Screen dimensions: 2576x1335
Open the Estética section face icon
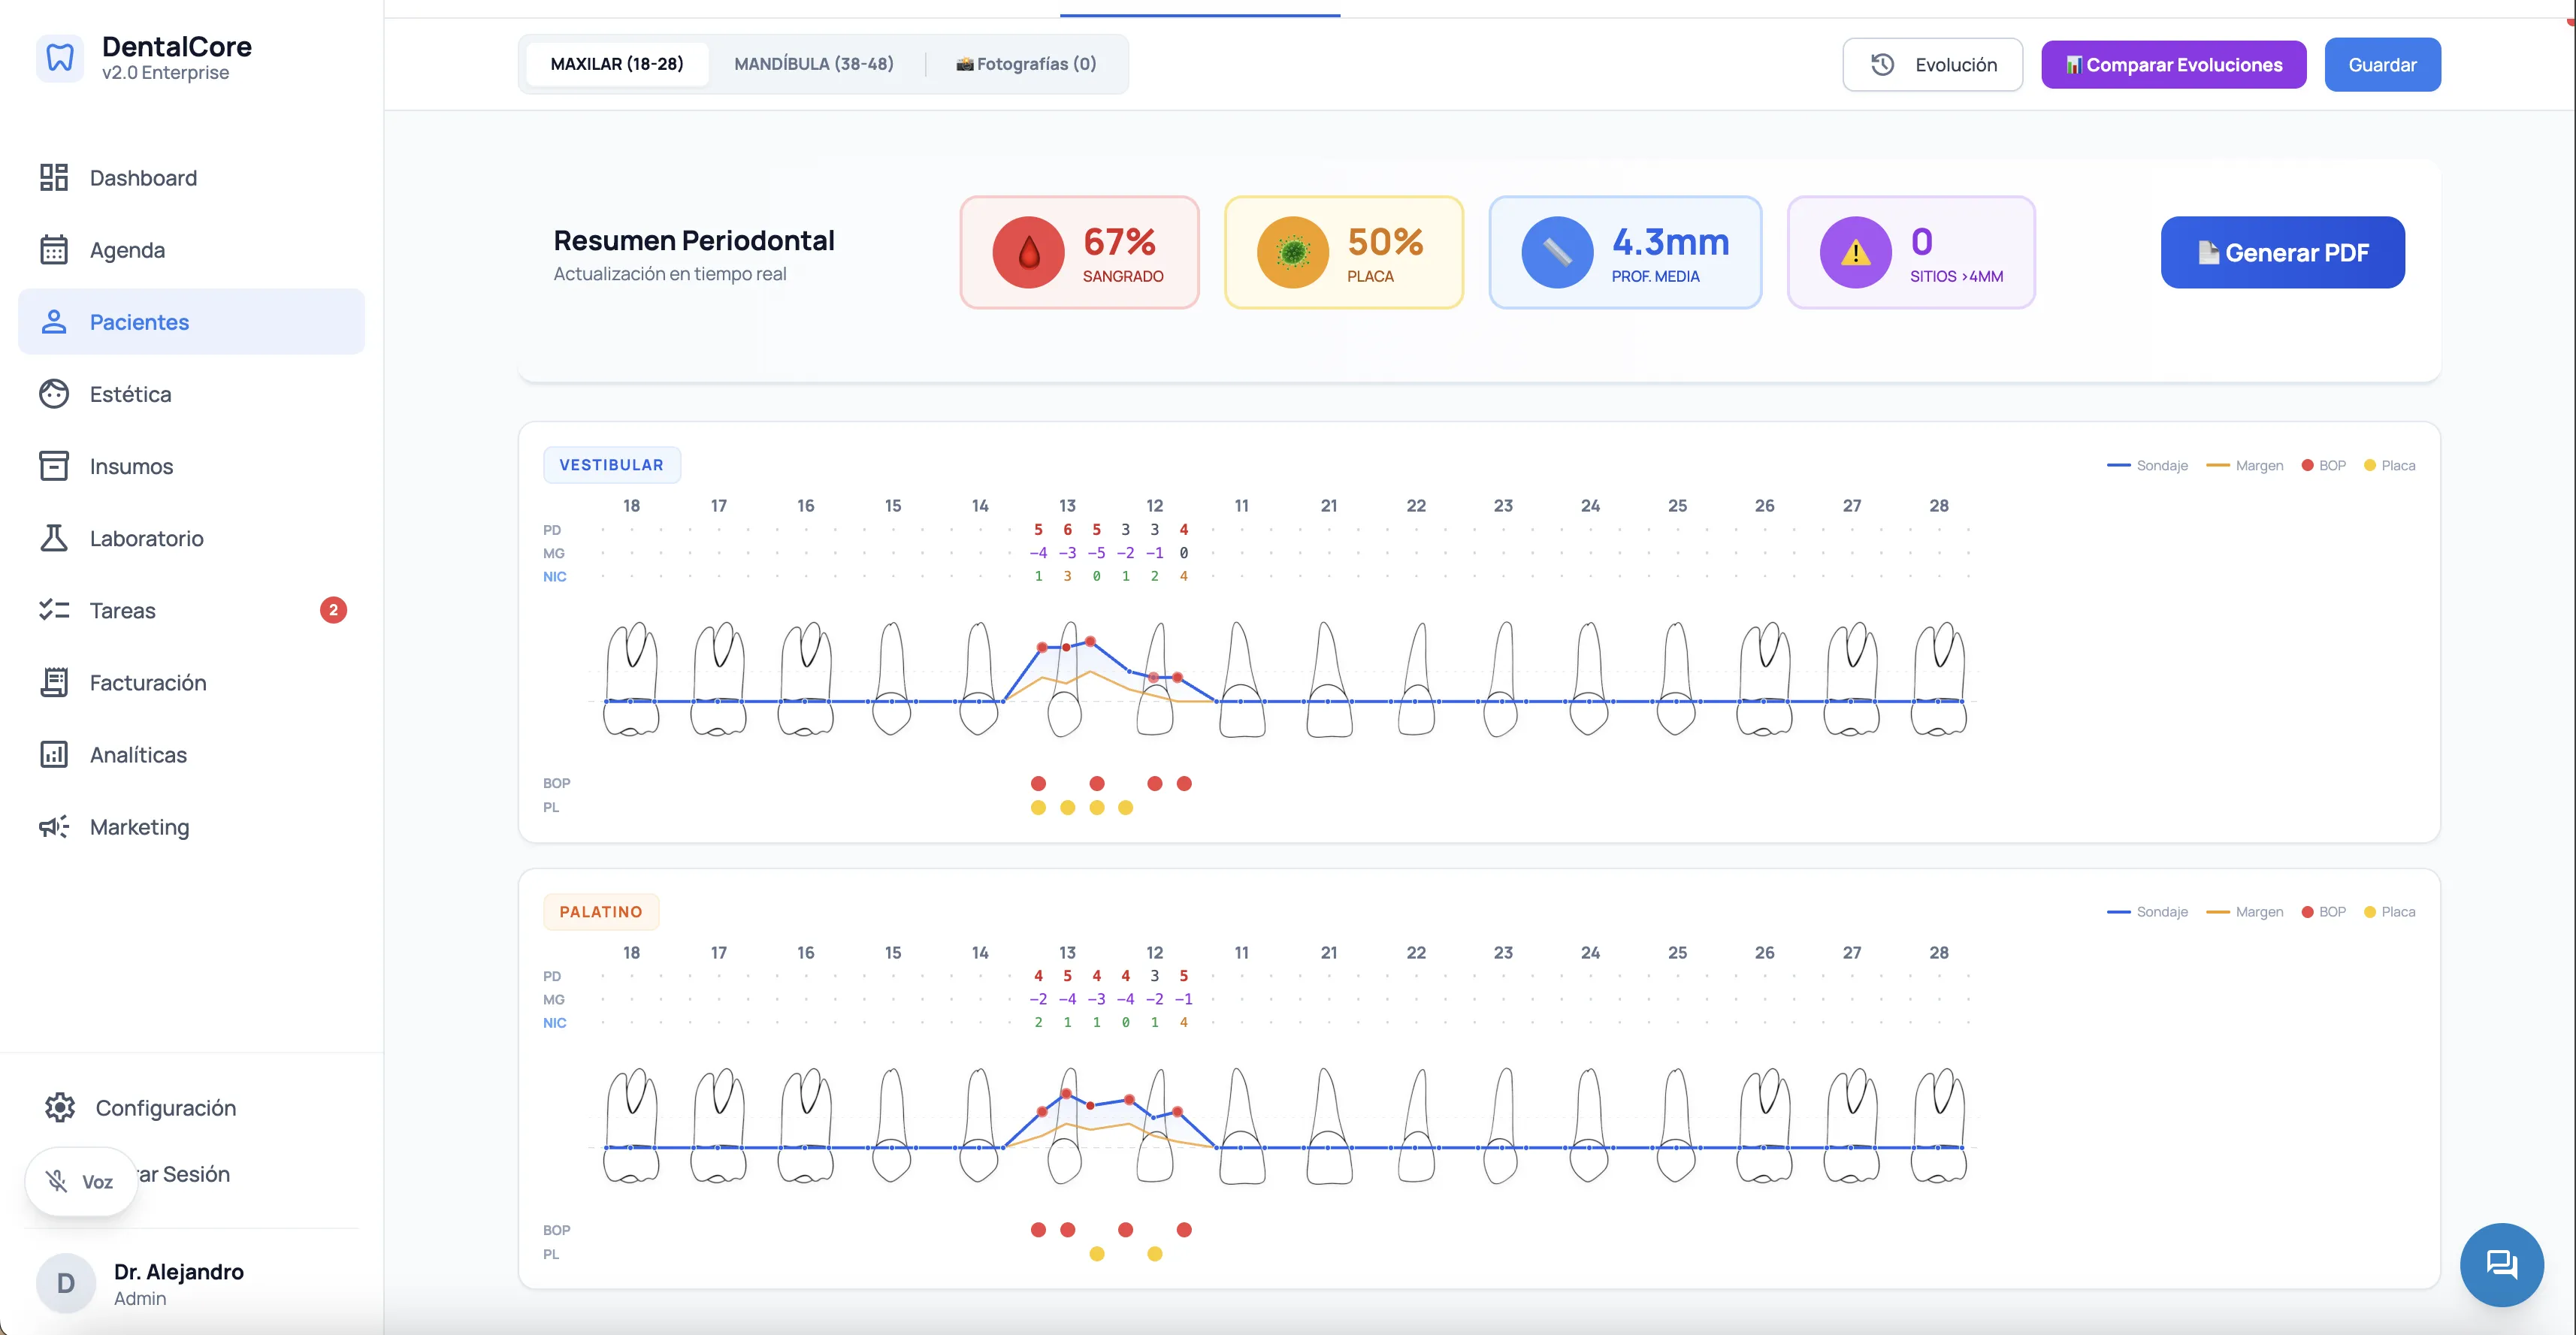tap(54, 394)
